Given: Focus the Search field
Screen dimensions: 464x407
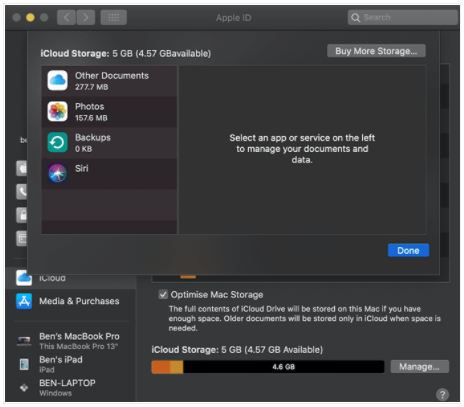Looking at the screenshot, I should pyautogui.click(x=403, y=17).
